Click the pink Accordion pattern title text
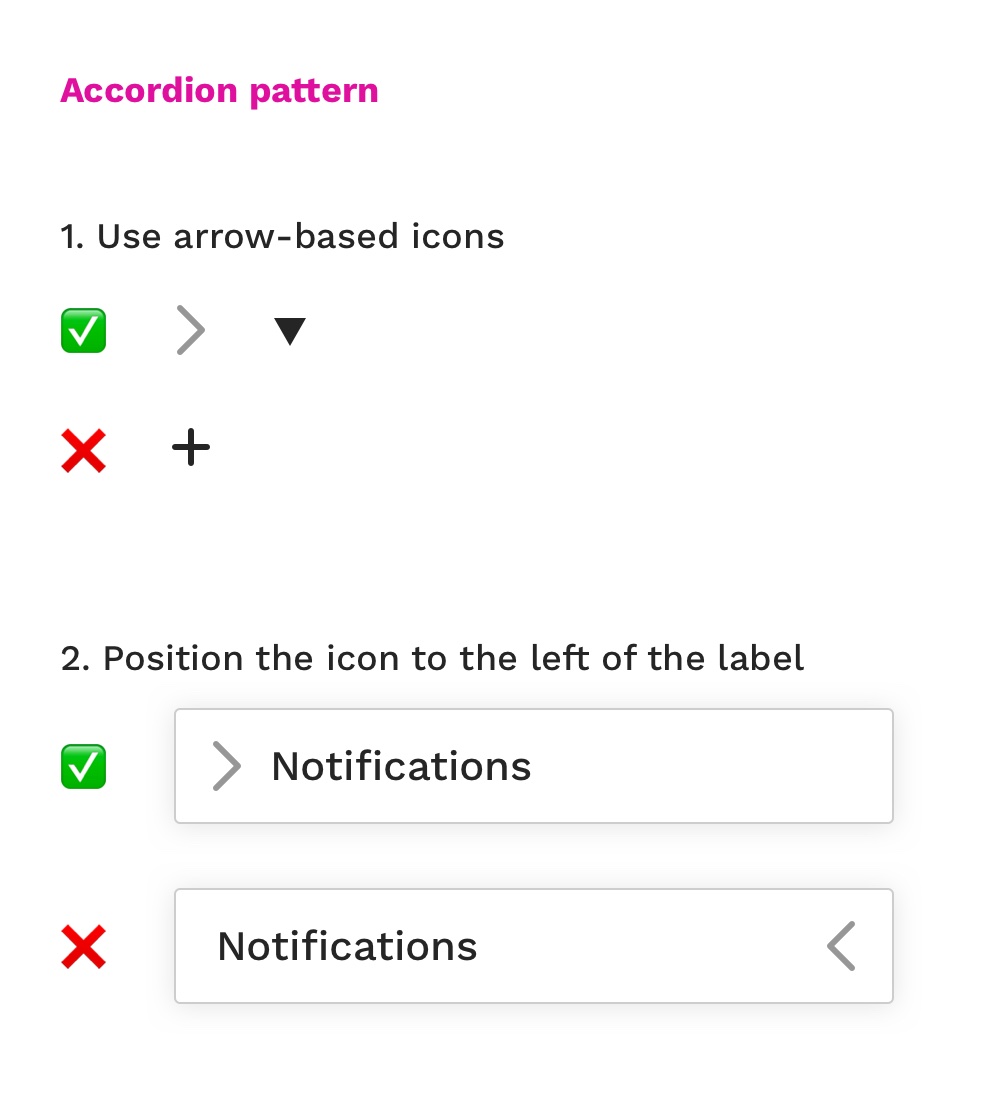988x1104 pixels. (x=219, y=90)
